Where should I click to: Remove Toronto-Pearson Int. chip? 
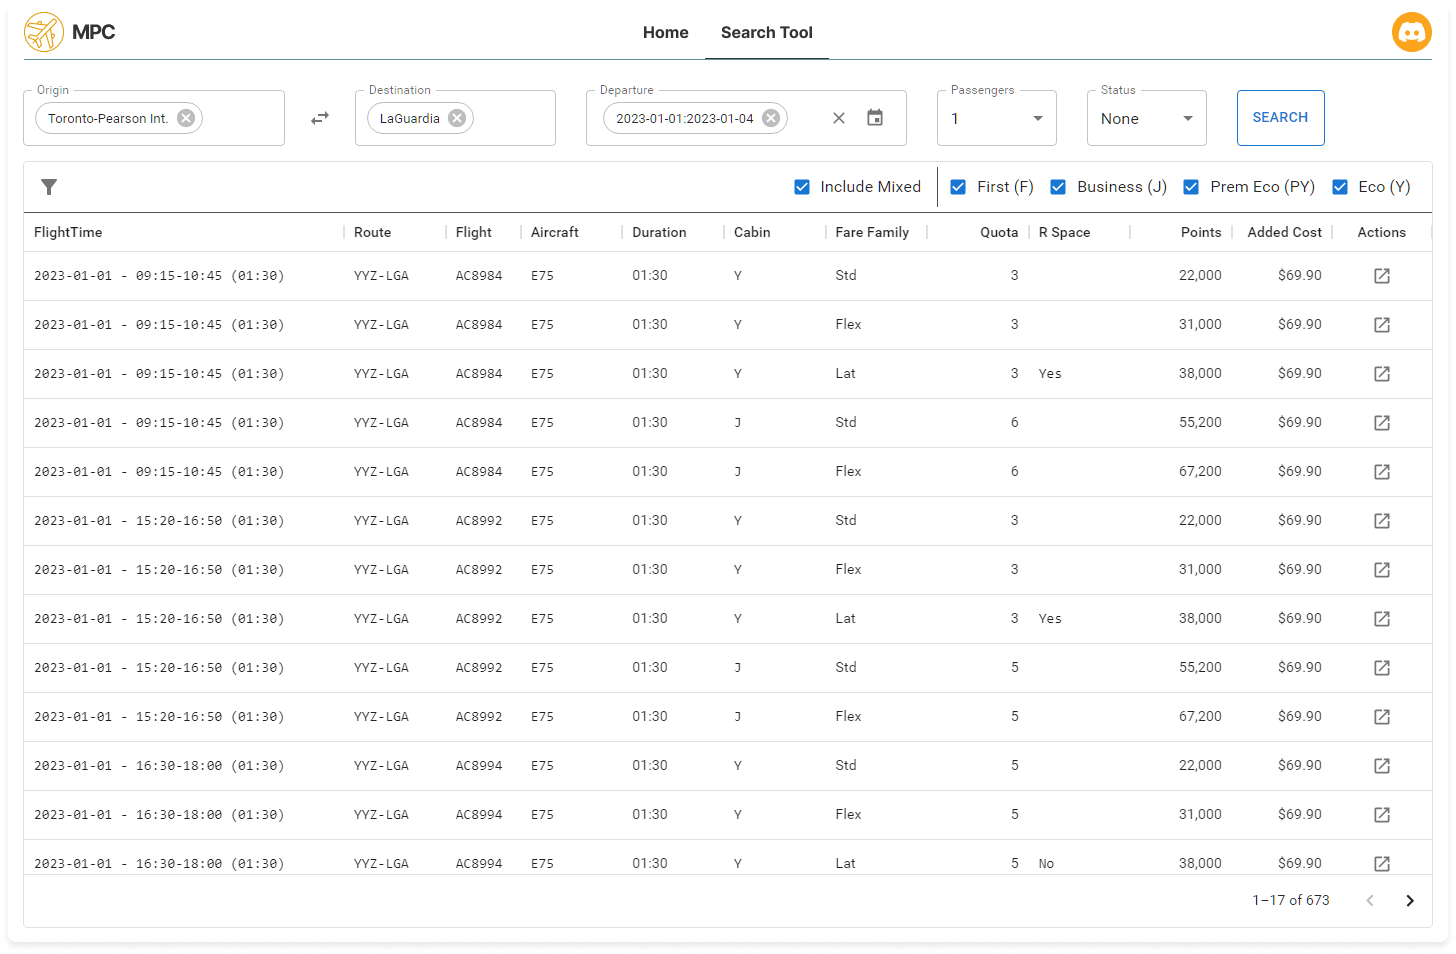pos(186,118)
